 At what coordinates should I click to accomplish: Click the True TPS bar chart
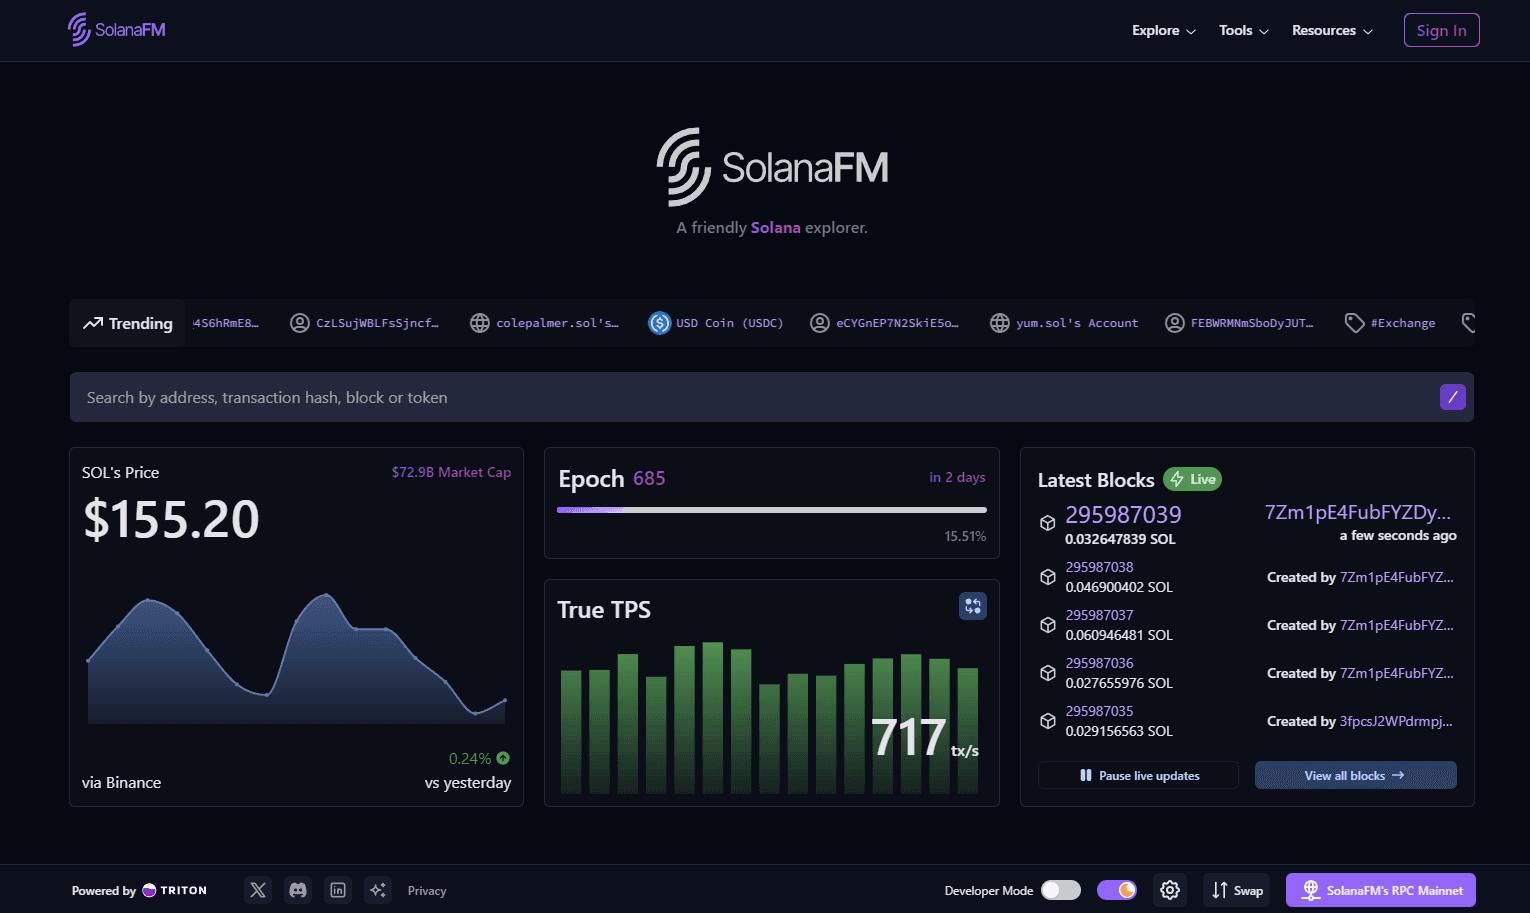769,718
